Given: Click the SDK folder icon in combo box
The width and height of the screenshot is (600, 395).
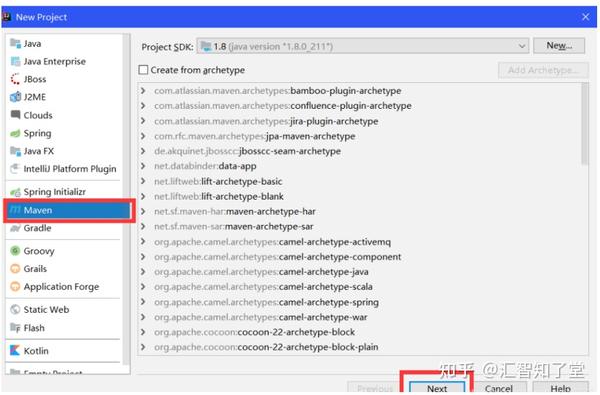Looking at the screenshot, I should pyautogui.click(x=206, y=46).
